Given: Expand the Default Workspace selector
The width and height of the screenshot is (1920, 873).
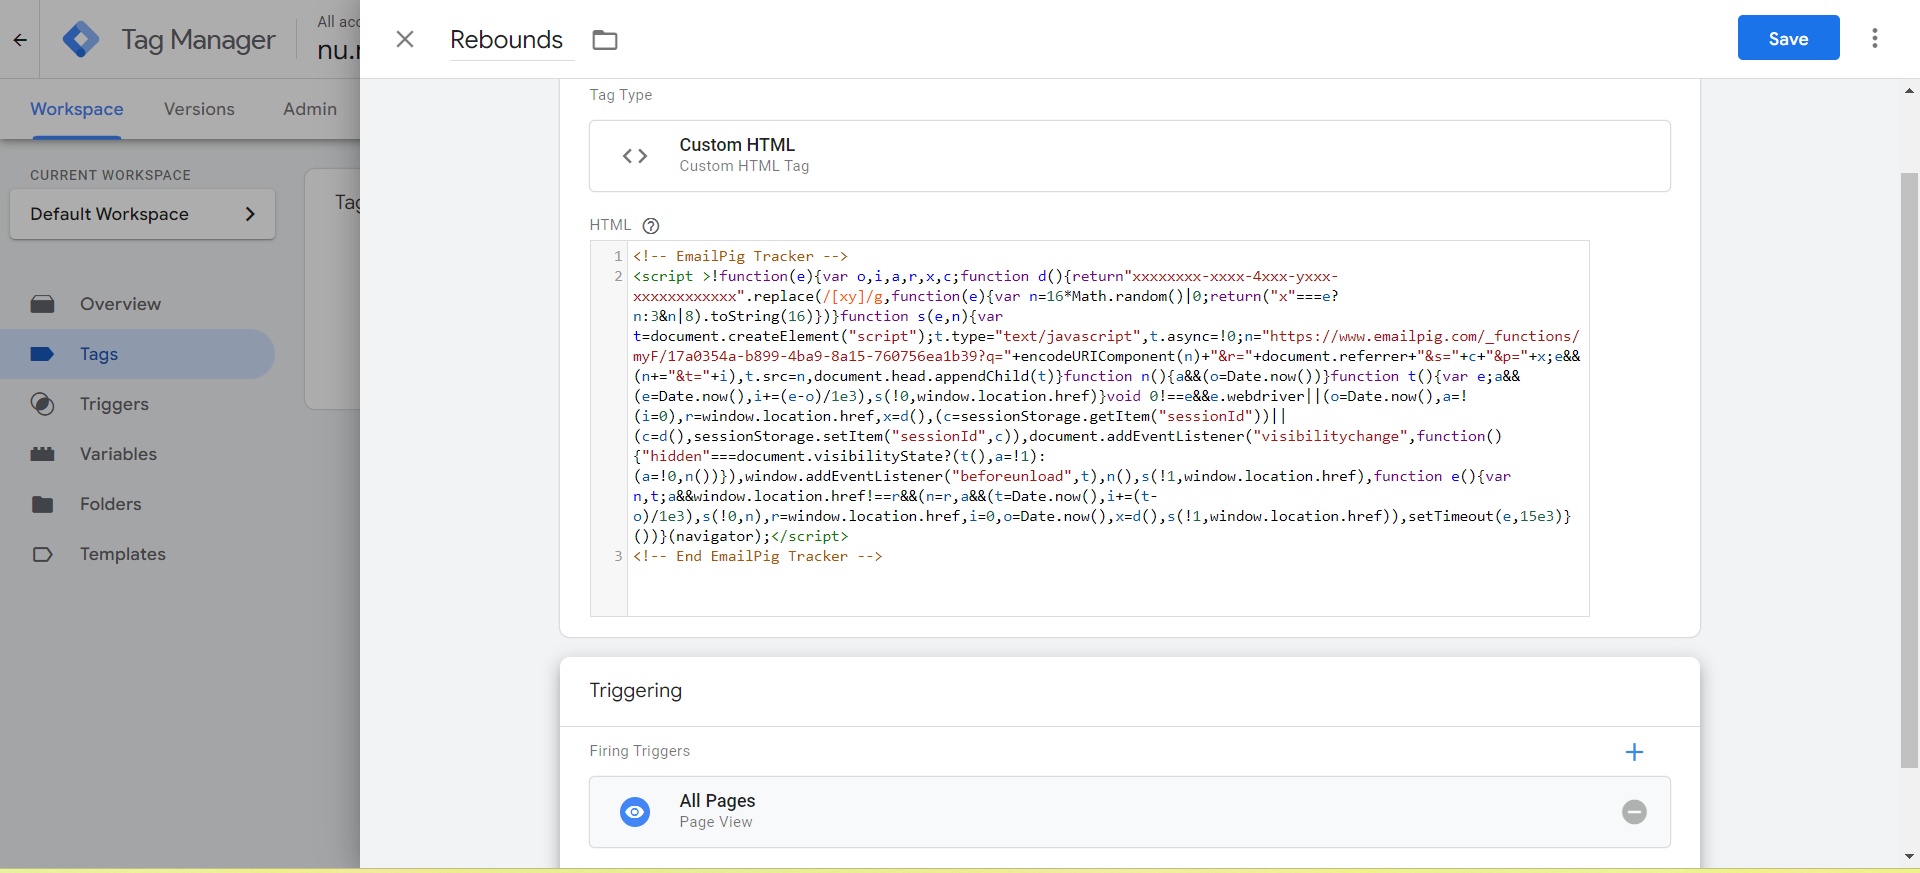Looking at the screenshot, I should (x=142, y=214).
